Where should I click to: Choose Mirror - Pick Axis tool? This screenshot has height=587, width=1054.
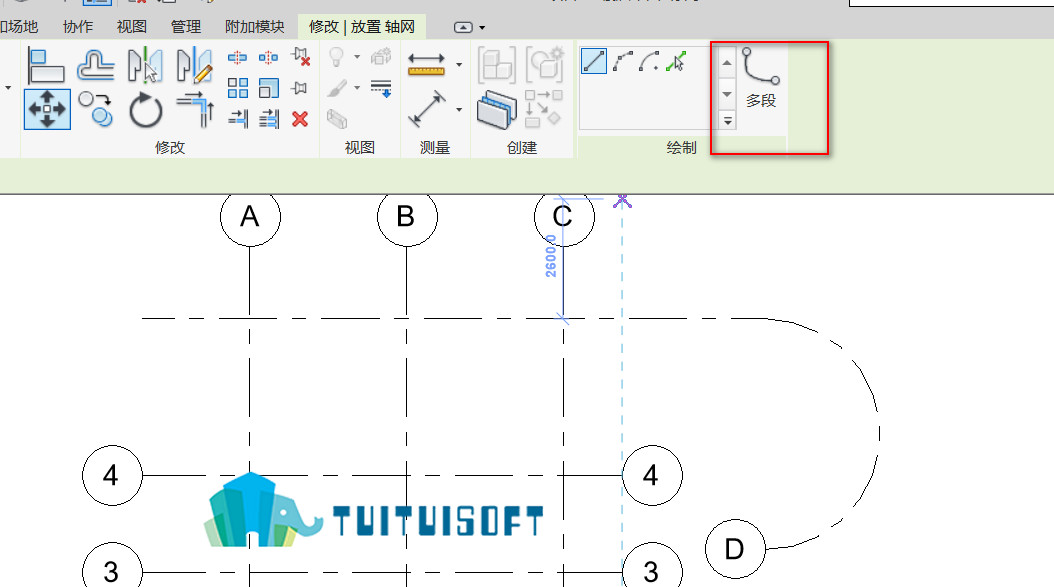click(x=145, y=65)
